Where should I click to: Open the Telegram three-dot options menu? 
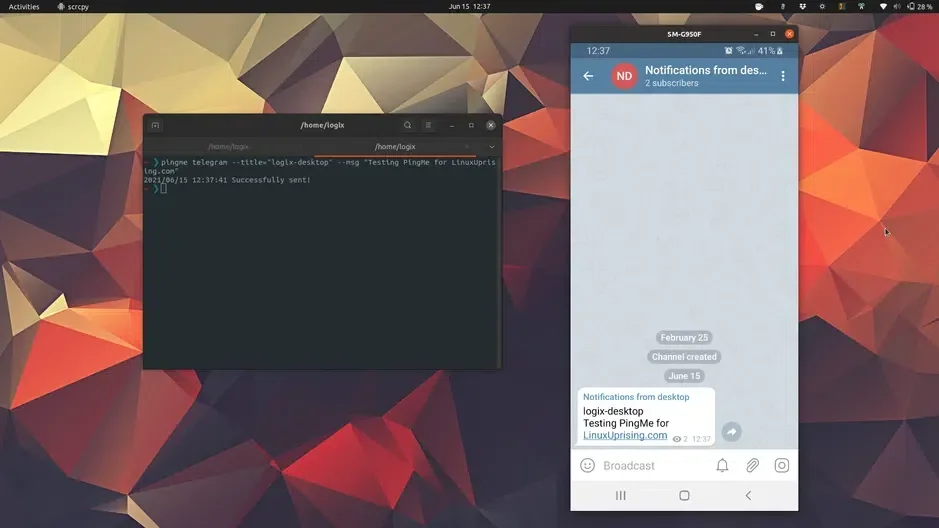tap(783, 76)
